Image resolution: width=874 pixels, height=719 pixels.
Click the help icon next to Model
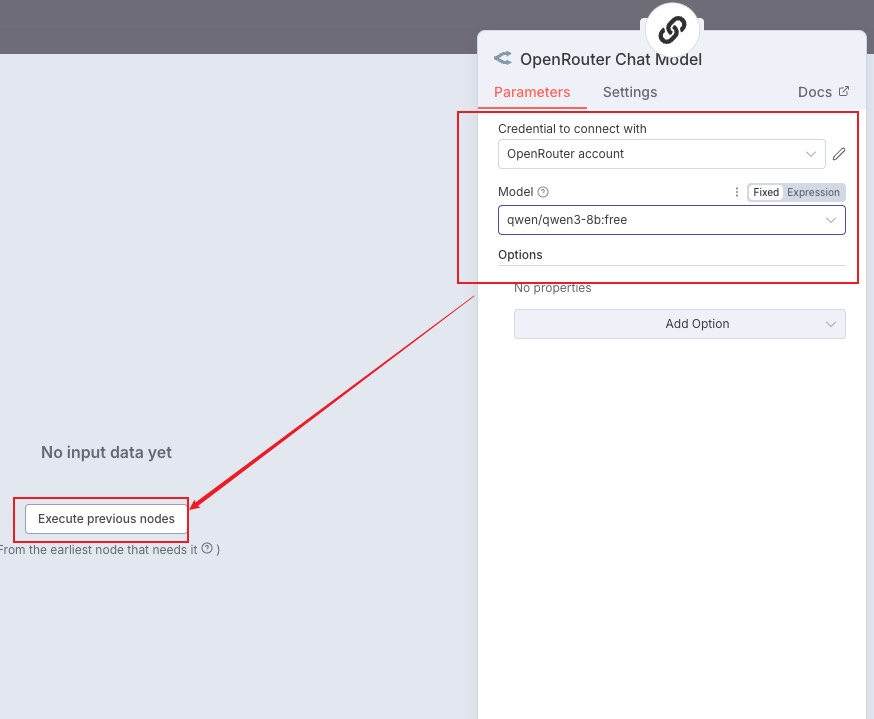(543, 192)
